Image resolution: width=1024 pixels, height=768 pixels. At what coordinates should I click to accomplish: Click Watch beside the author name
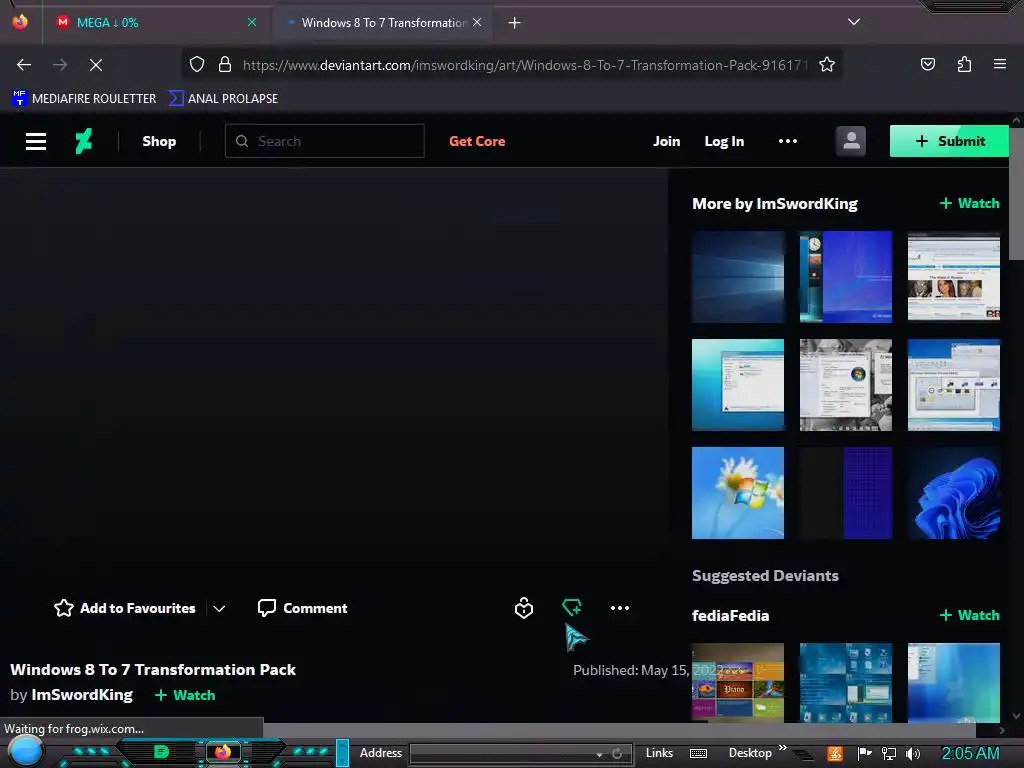pyautogui.click(x=185, y=695)
